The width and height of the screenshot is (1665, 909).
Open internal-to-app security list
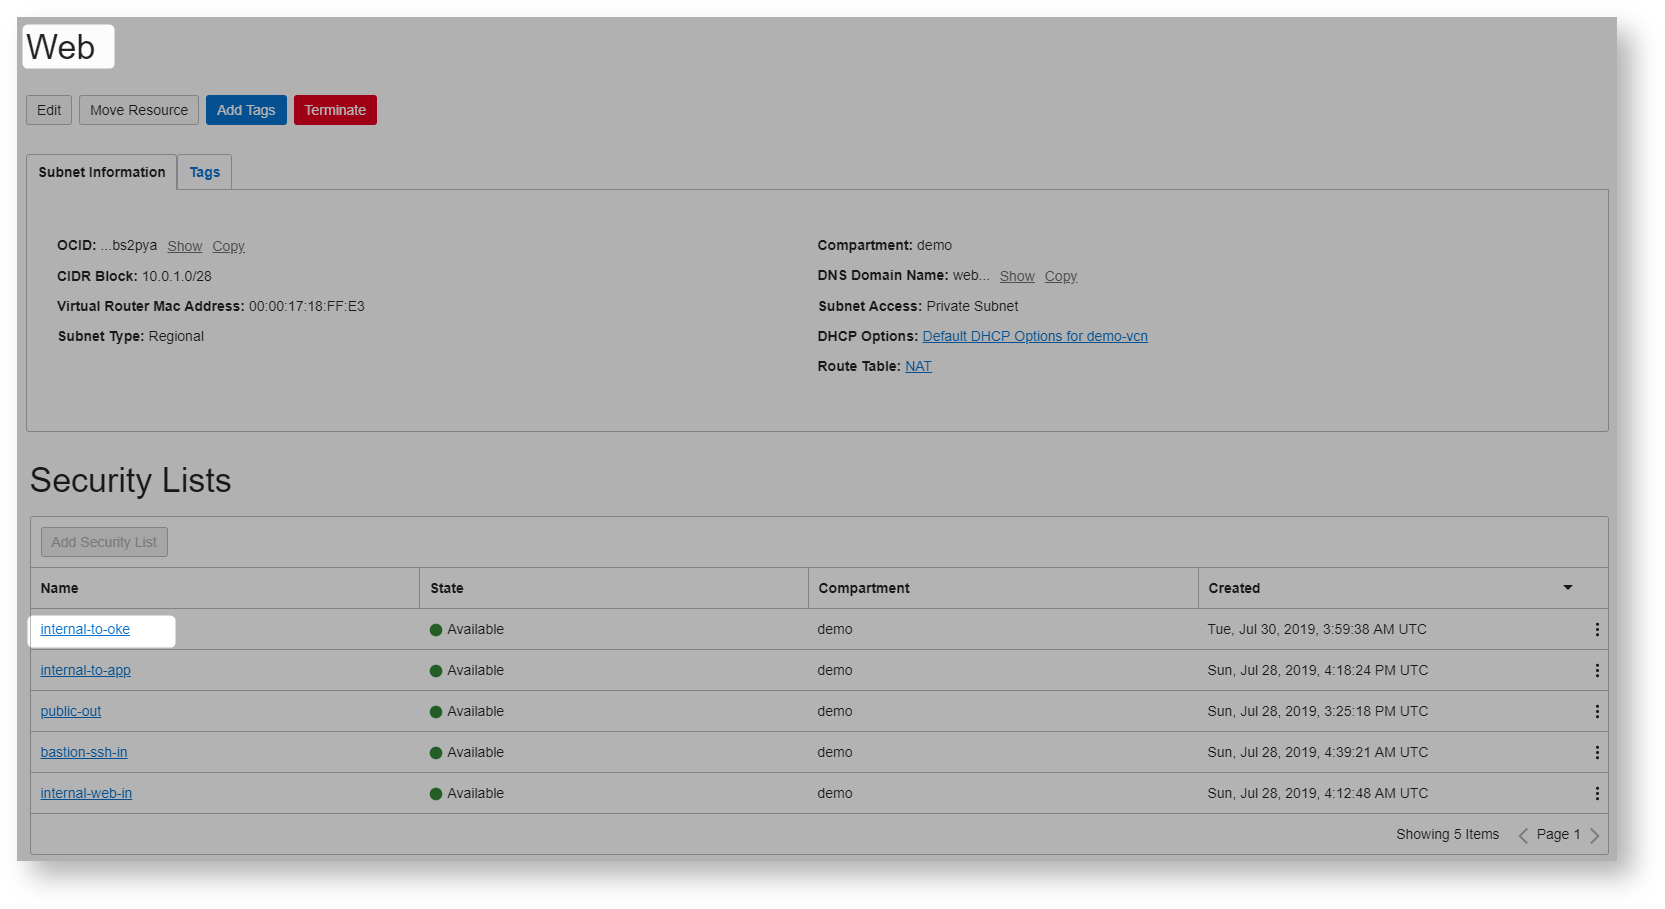85,670
